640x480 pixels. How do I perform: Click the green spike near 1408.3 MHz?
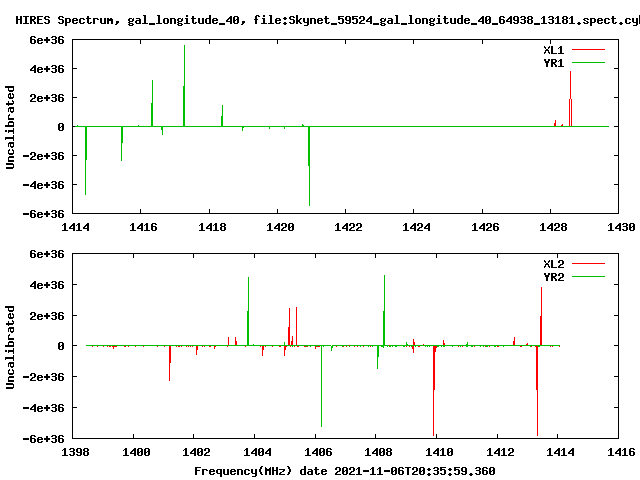tap(384, 310)
